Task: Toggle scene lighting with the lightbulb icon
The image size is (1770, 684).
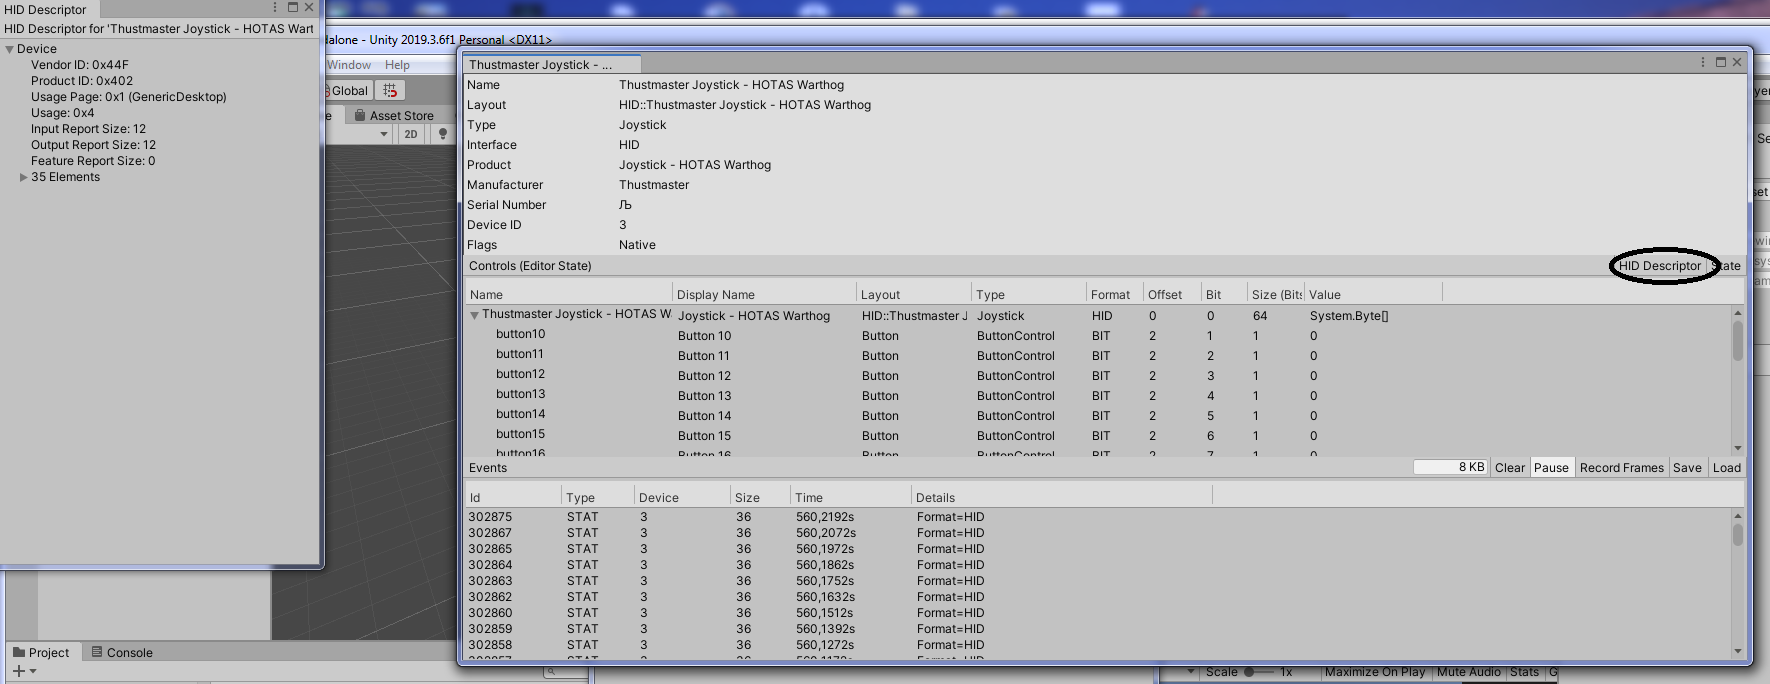Action: click(443, 134)
